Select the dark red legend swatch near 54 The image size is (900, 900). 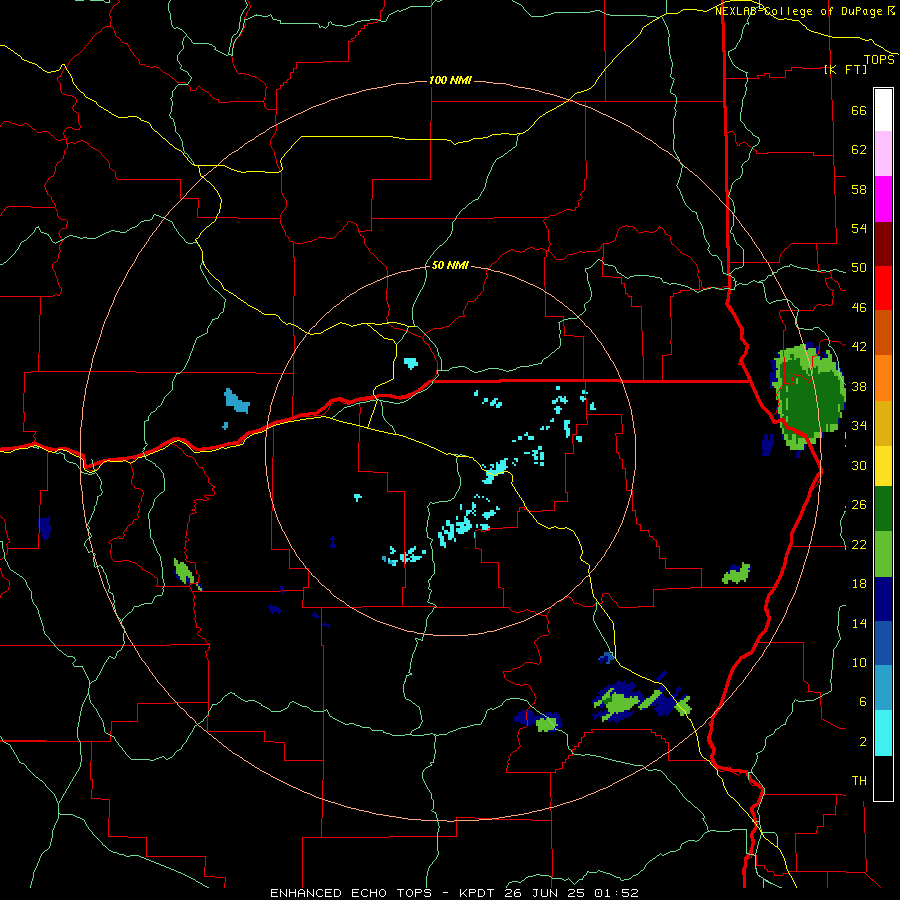pos(883,244)
